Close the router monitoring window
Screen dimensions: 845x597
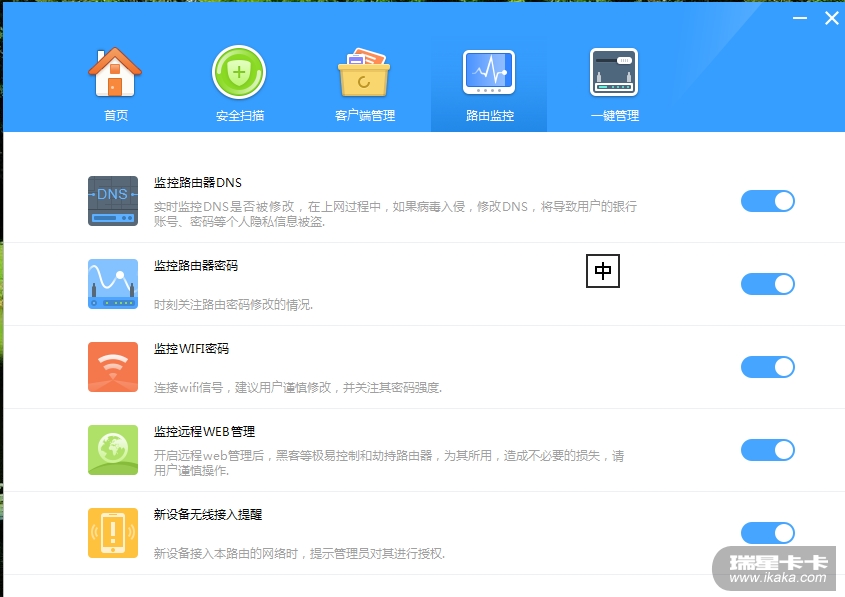click(x=832, y=18)
